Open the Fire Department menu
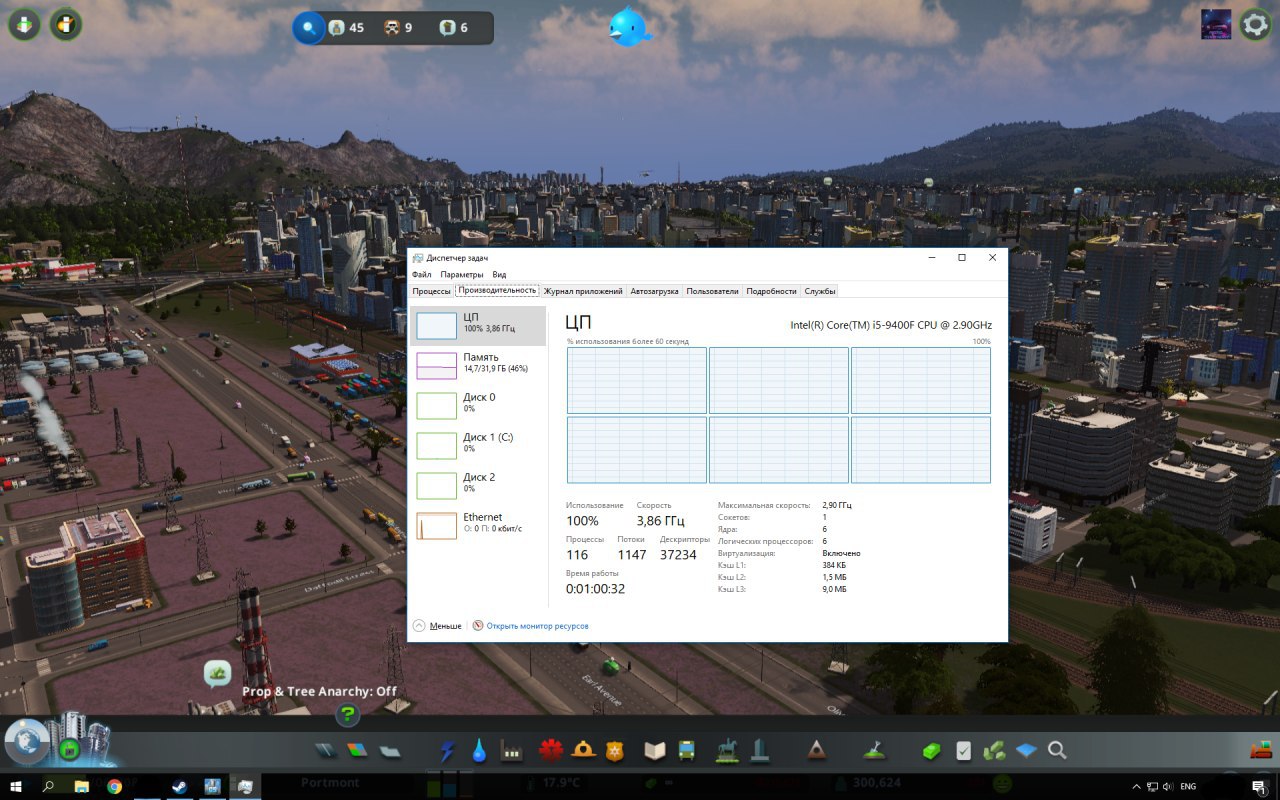The height and width of the screenshot is (800, 1280). tap(584, 750)
